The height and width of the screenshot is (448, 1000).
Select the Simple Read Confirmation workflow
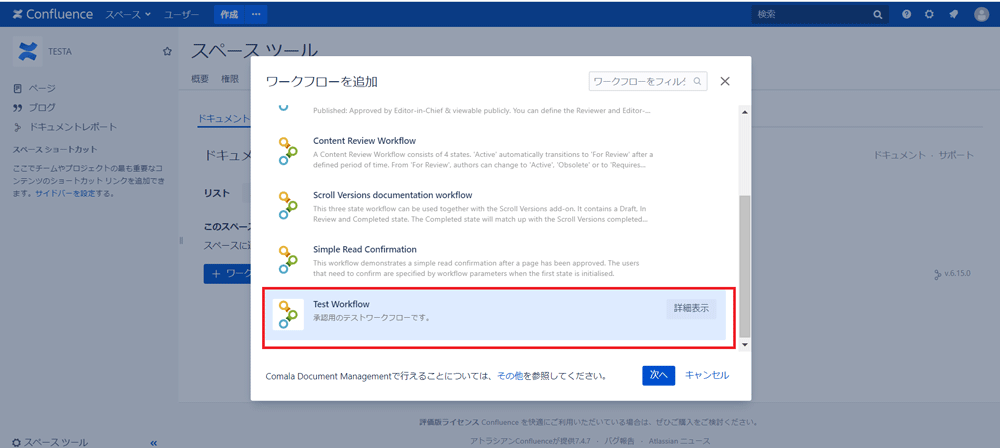(498, 261)
